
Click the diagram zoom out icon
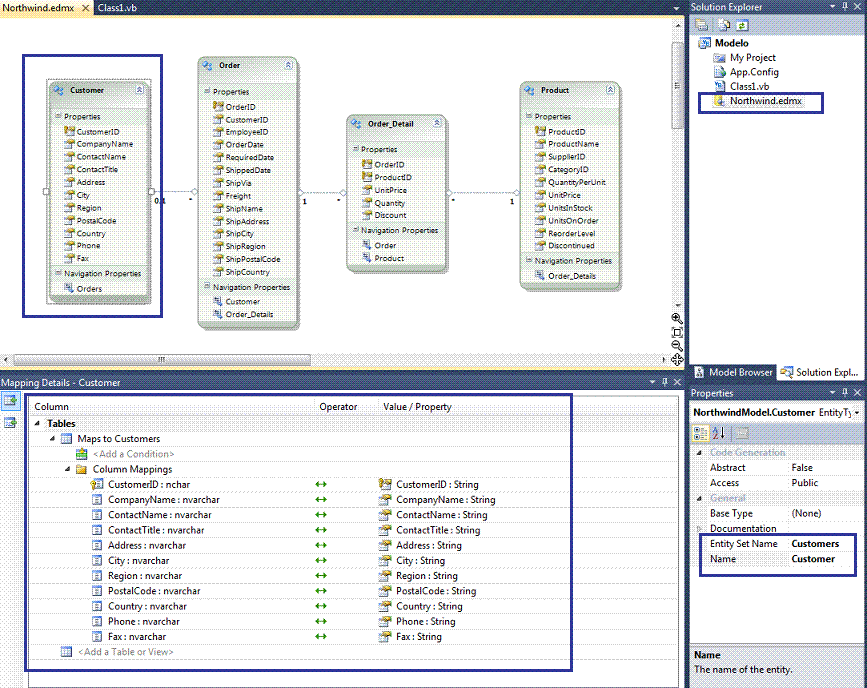click(676, 346)
